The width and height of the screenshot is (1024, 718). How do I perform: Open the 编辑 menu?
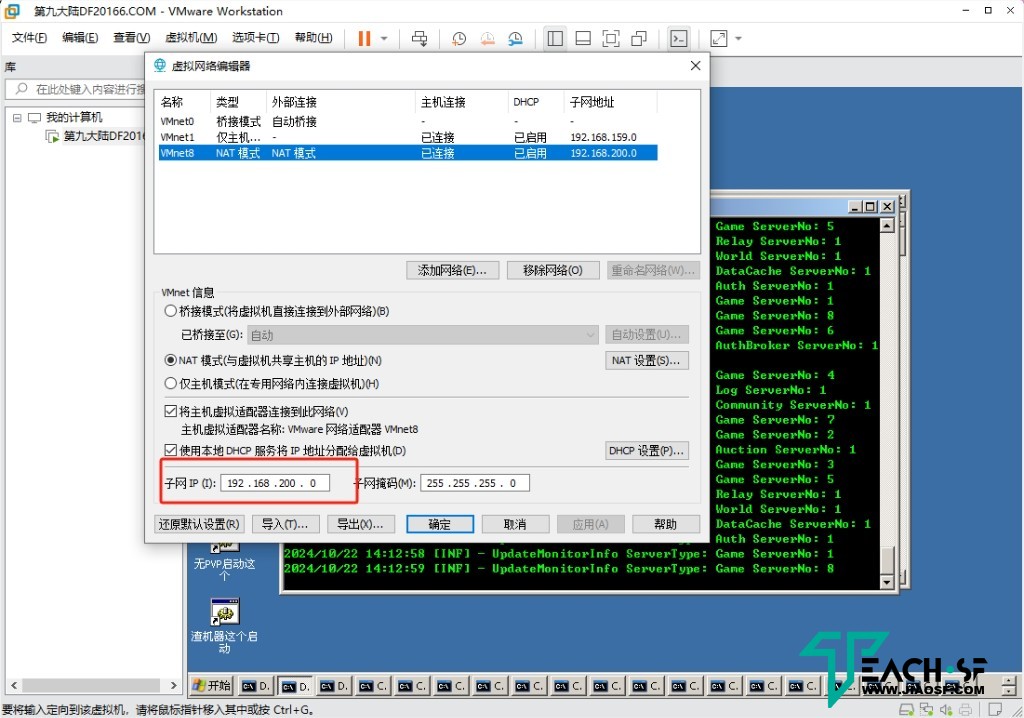coord(80,38)
